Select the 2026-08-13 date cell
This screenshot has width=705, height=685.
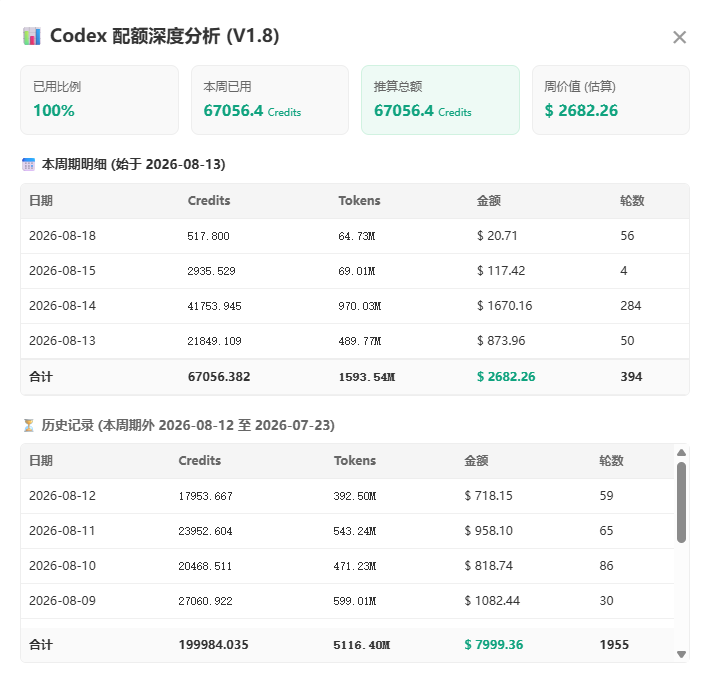(x=62, y=341)
